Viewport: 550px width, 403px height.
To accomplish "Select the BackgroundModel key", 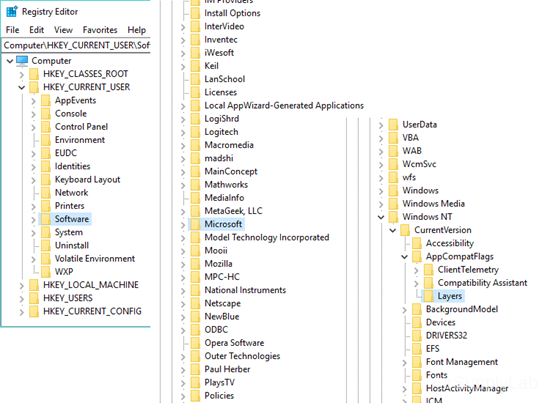I will [462, 309].
